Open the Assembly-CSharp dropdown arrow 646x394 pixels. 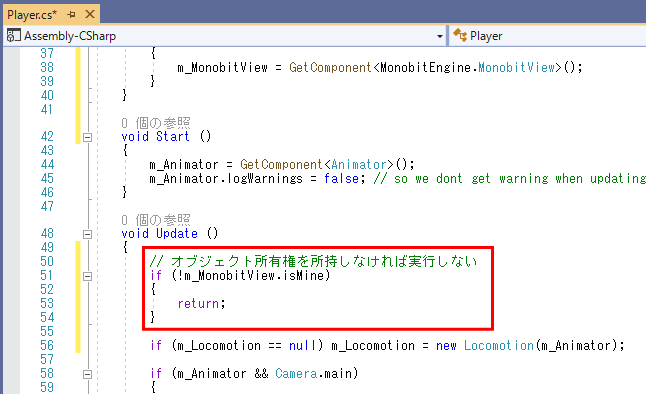[440, 36]
